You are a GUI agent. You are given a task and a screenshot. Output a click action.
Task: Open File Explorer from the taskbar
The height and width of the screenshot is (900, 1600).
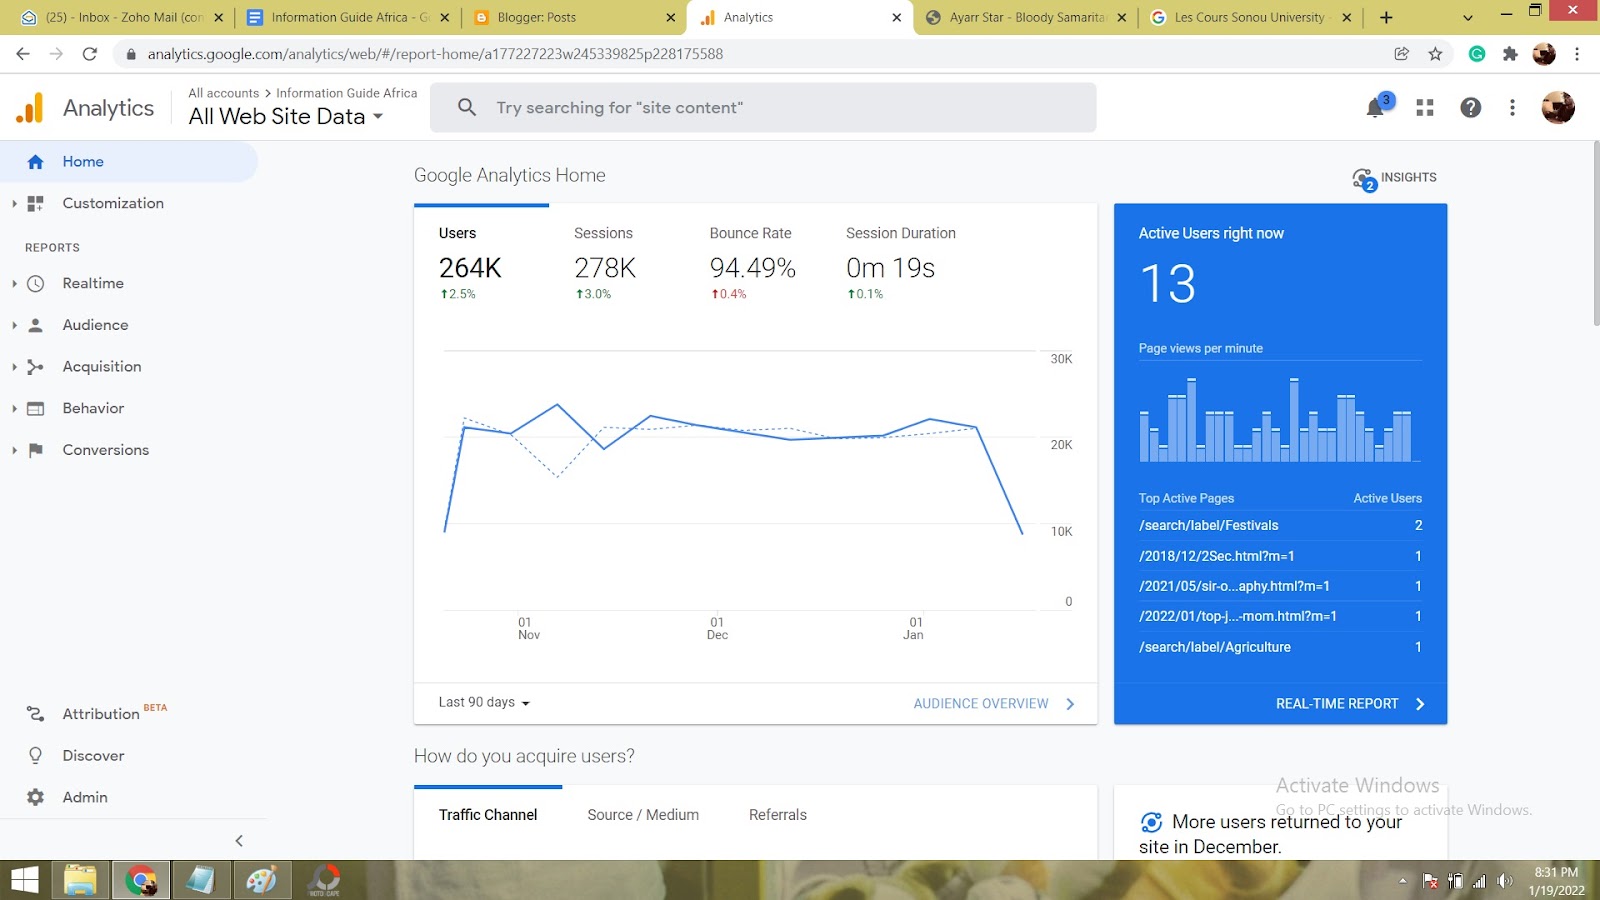point(80,881)
